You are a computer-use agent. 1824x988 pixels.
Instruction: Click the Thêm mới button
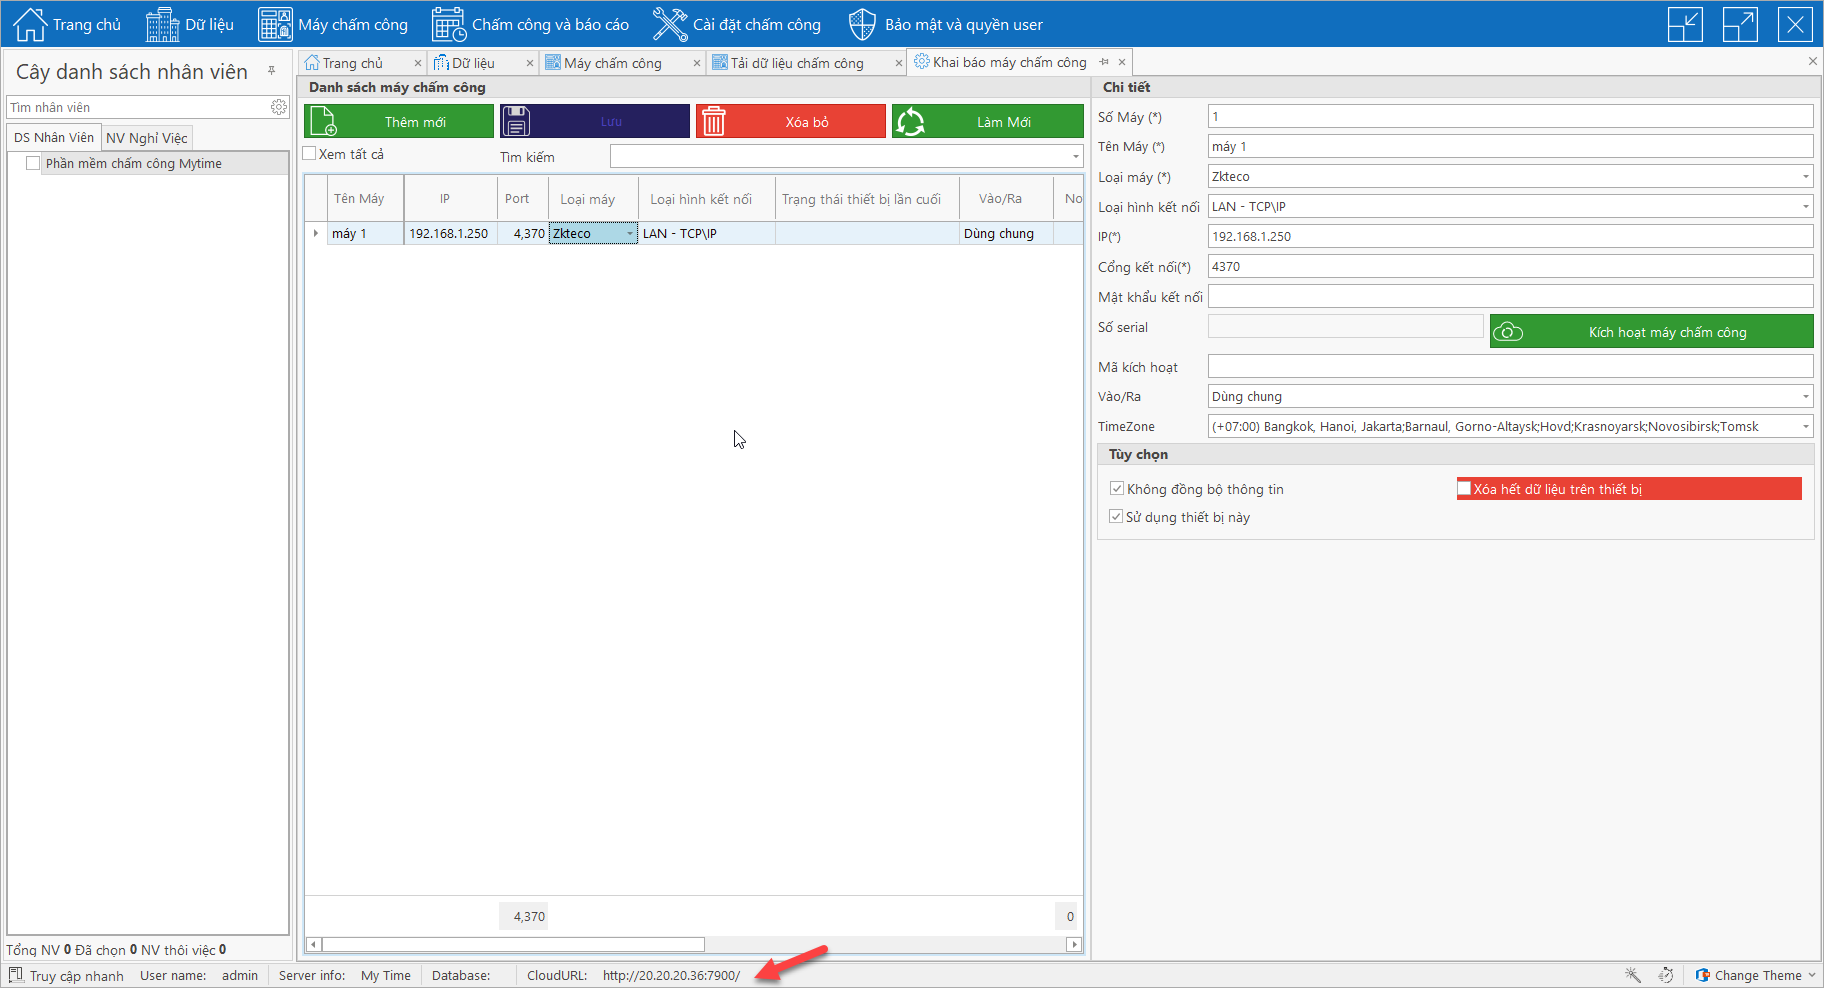tap(399, 122)
